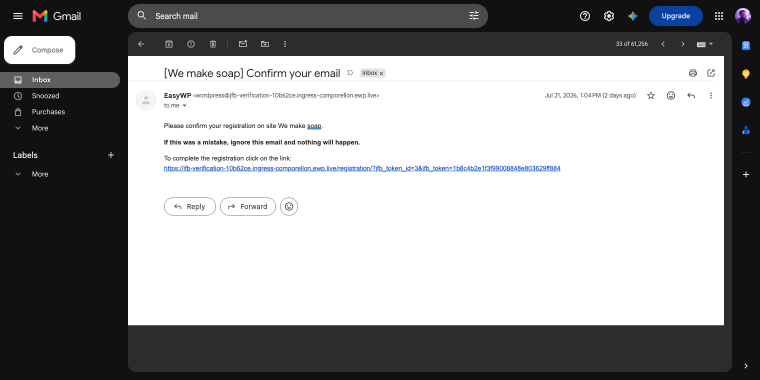The height and width of the screenshot is (380, 760).
Task: Click the Forward button
Action: (248, 206)
